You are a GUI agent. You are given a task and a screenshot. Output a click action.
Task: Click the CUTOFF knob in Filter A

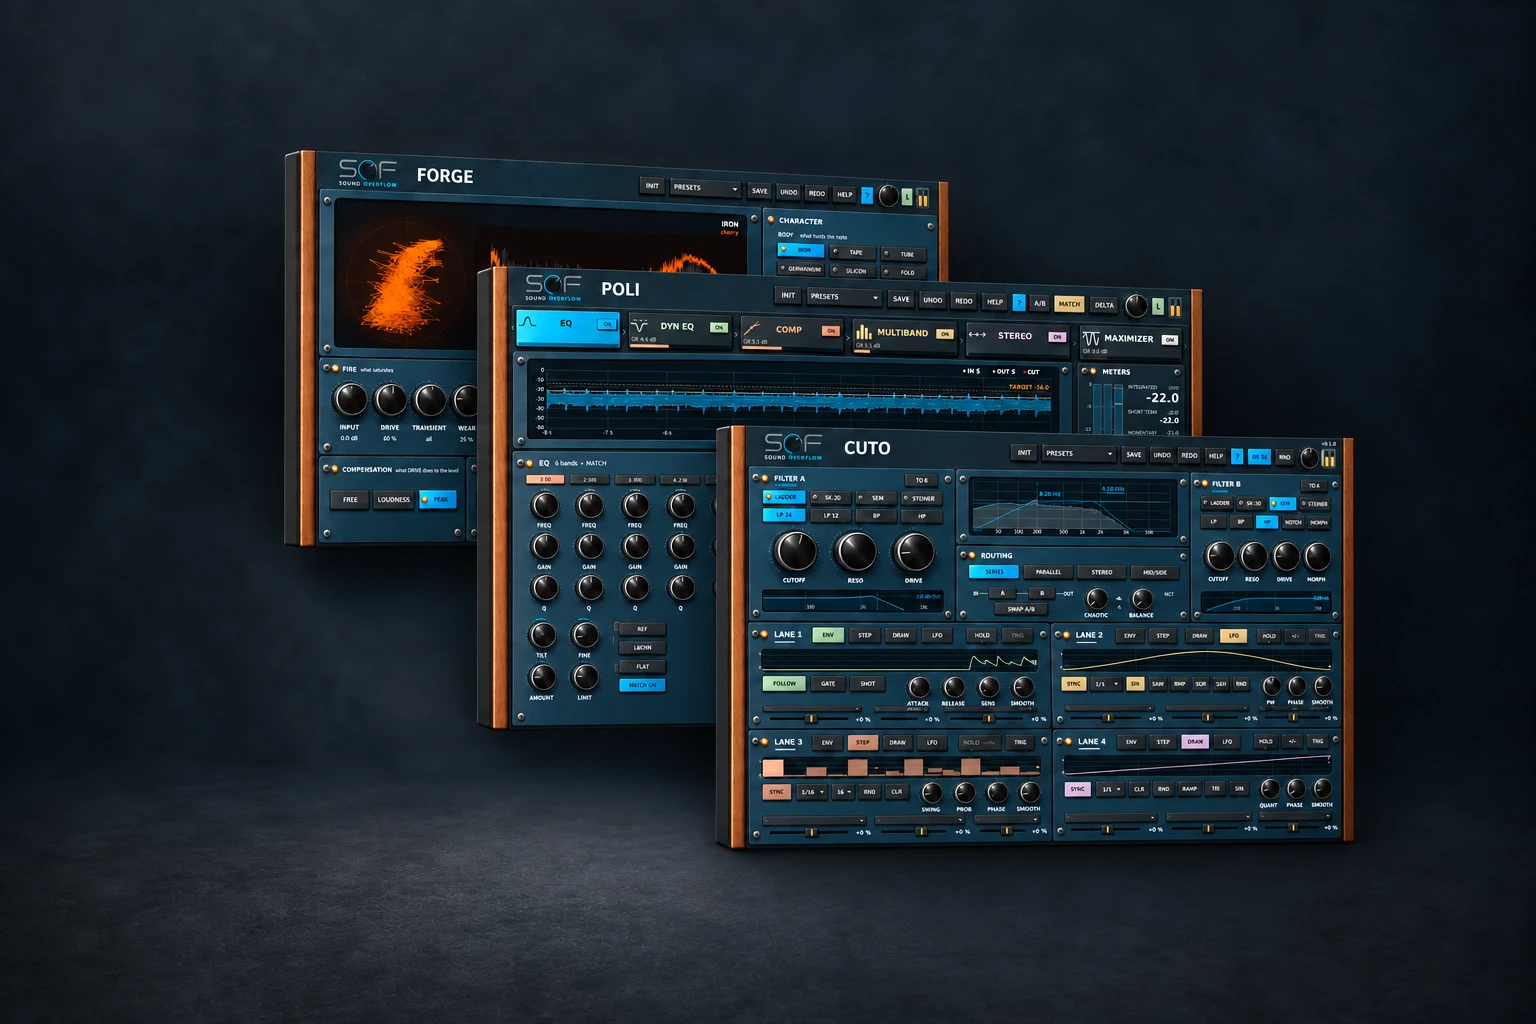click(x=796, y=552)
